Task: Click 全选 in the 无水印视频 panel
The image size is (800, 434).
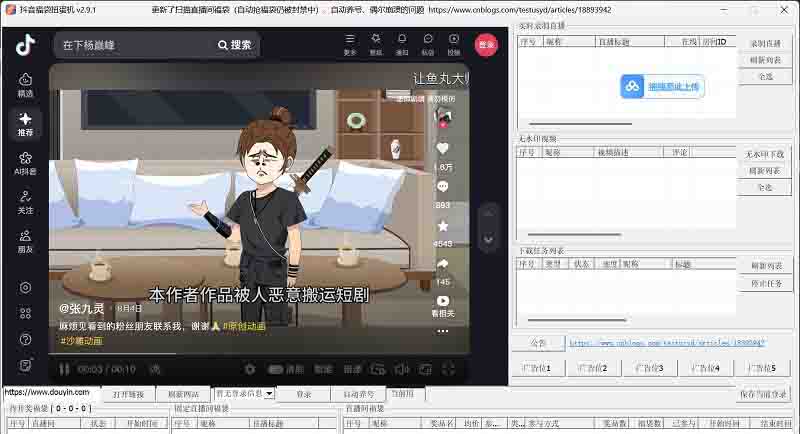Action: coord(764,187)
